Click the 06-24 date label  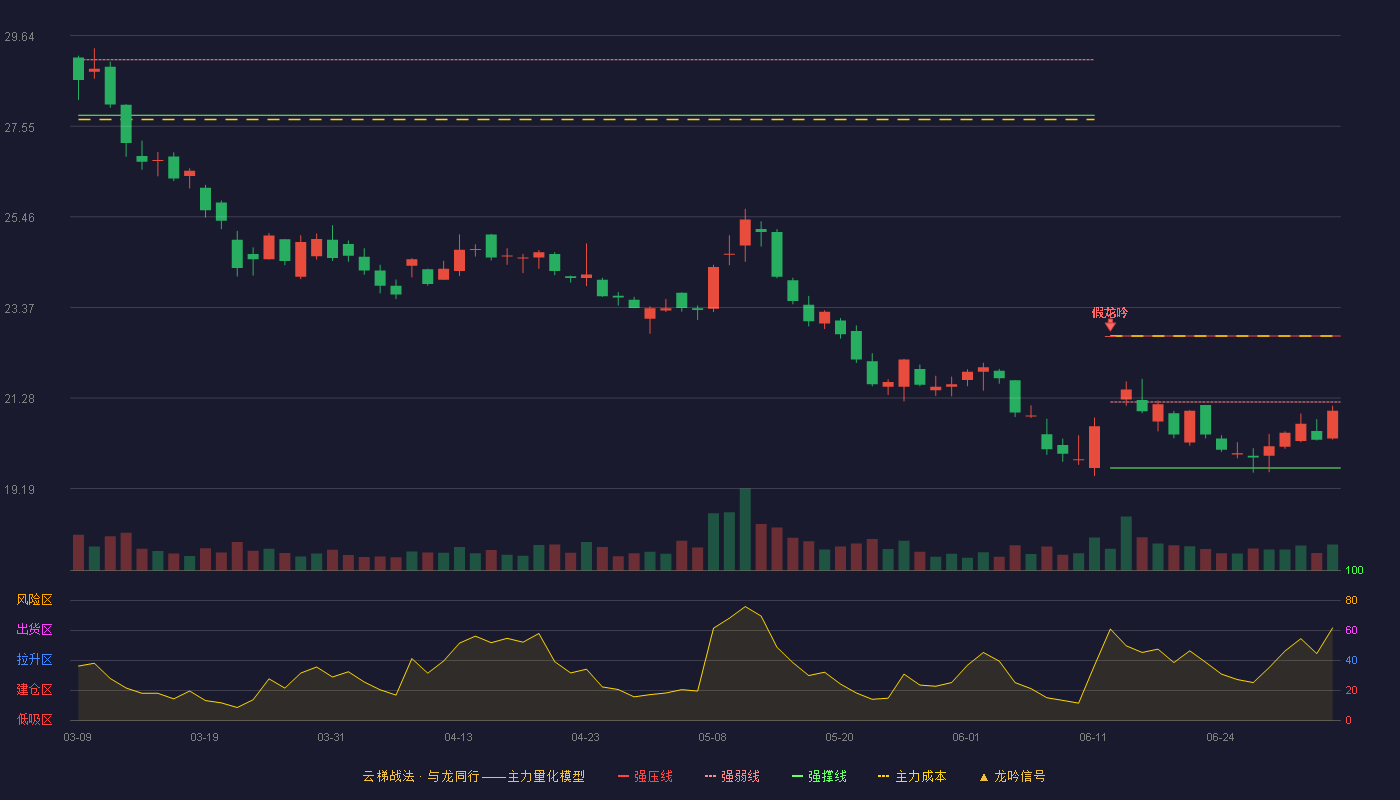point(1220,737)
